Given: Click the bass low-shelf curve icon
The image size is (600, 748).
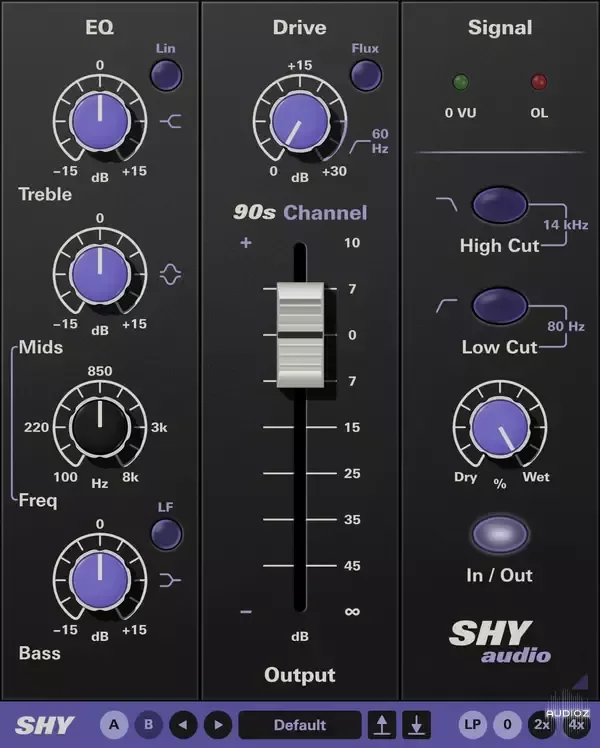Looking at the screenshot, I should click(170, 581).
